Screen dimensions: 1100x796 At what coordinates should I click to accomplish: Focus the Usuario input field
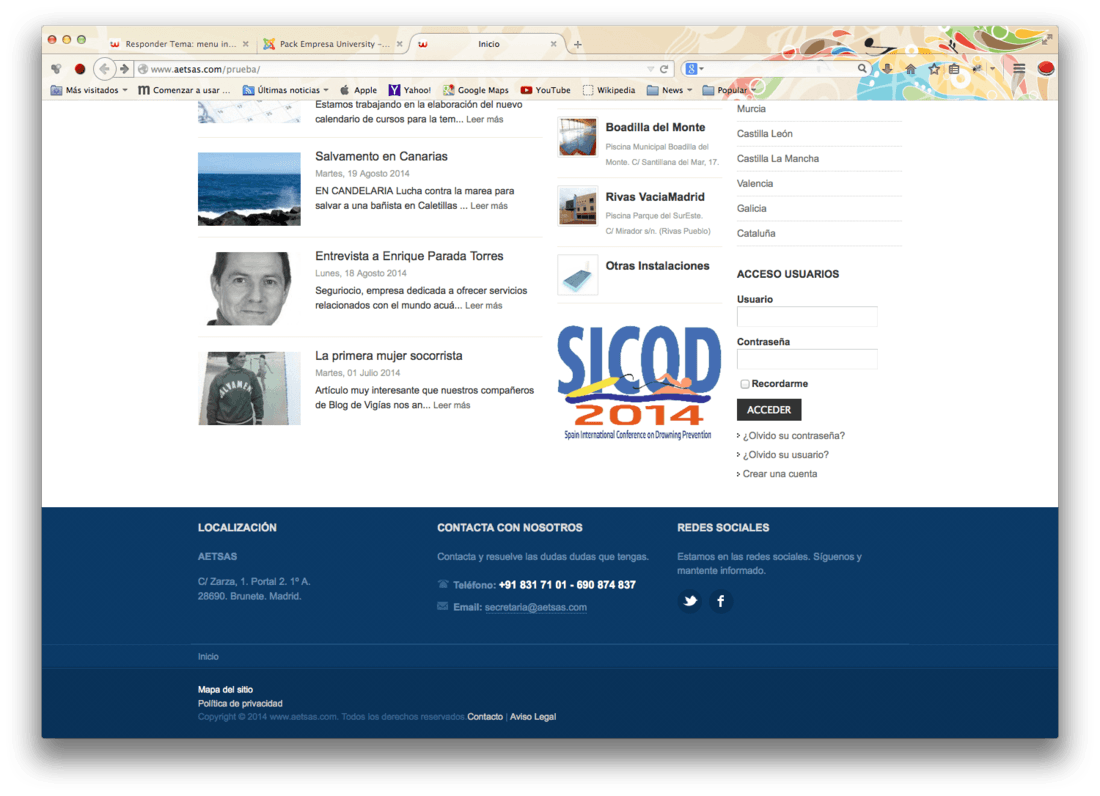pyautogui.click(x=807, y=316)
